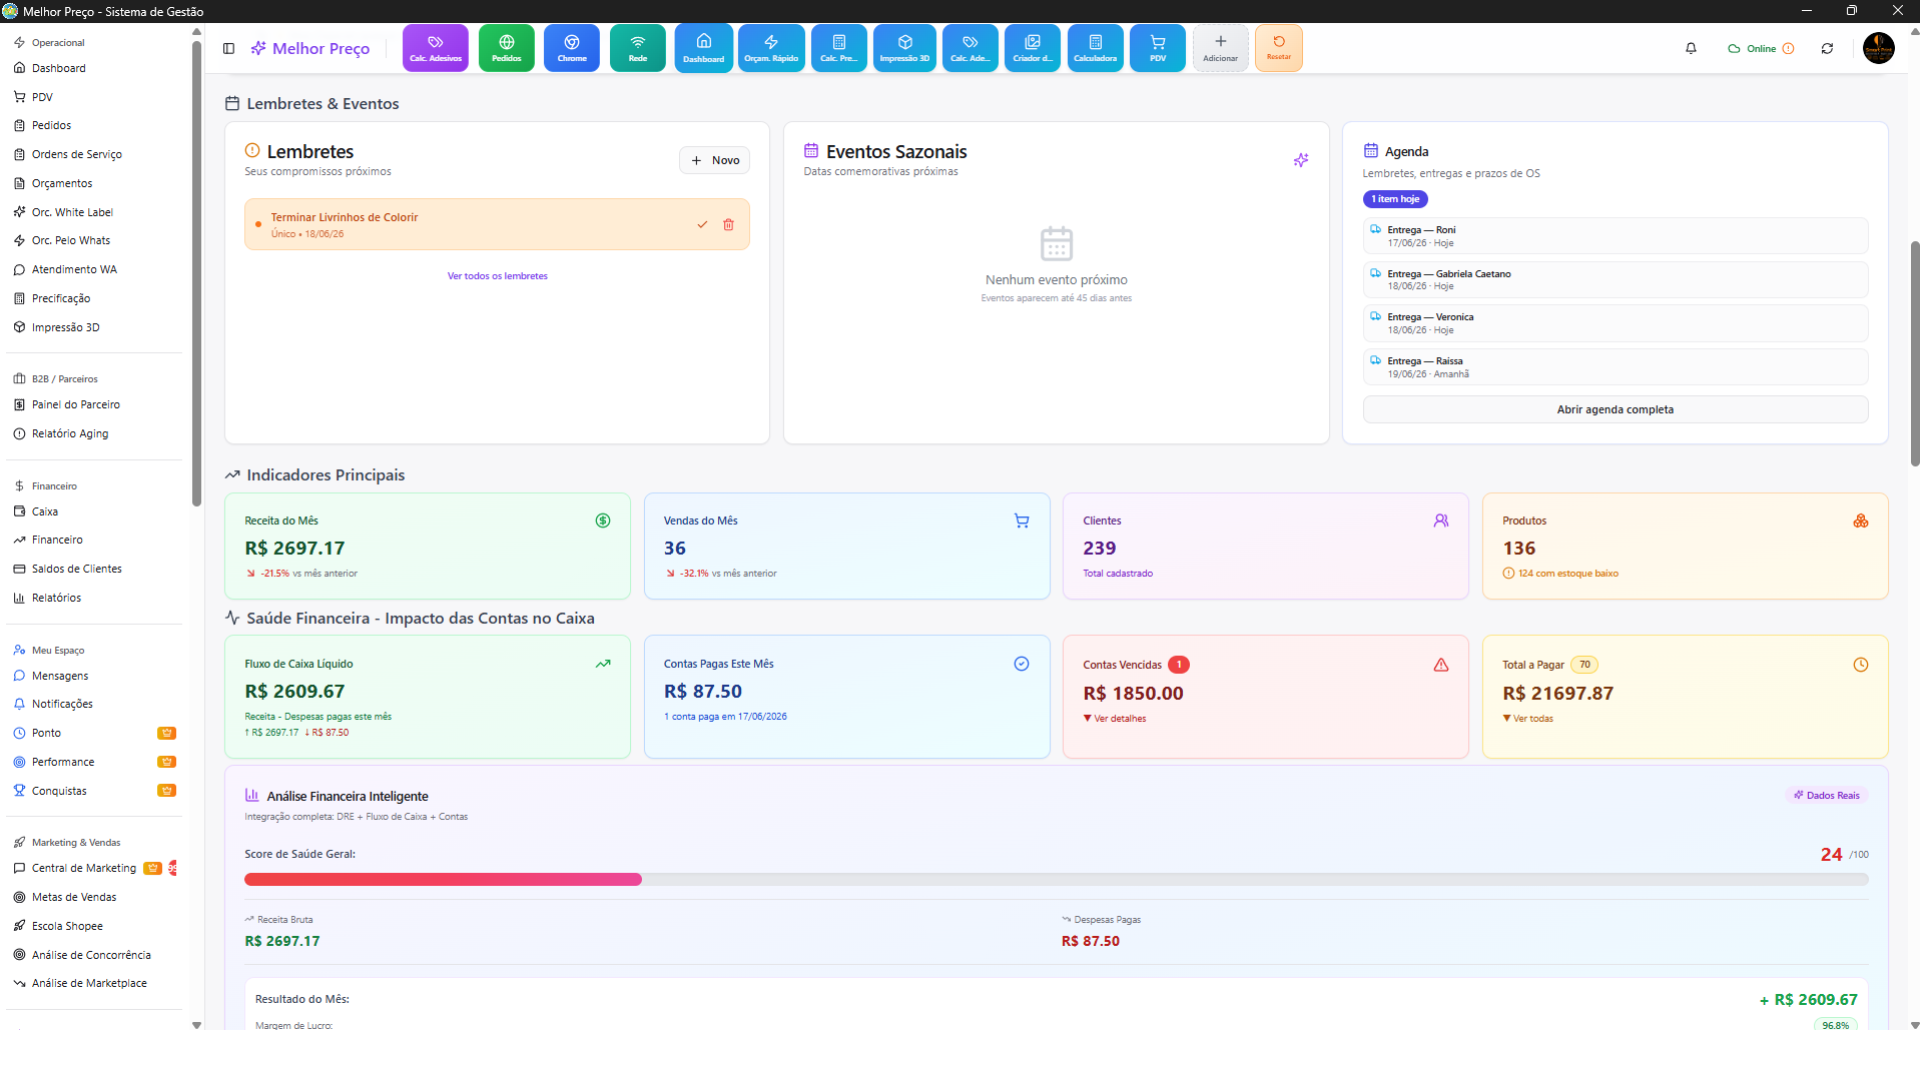1920x1080 pixels.
Task: Open Ver todos os lembretes link
Action: (x=497, y=276)
